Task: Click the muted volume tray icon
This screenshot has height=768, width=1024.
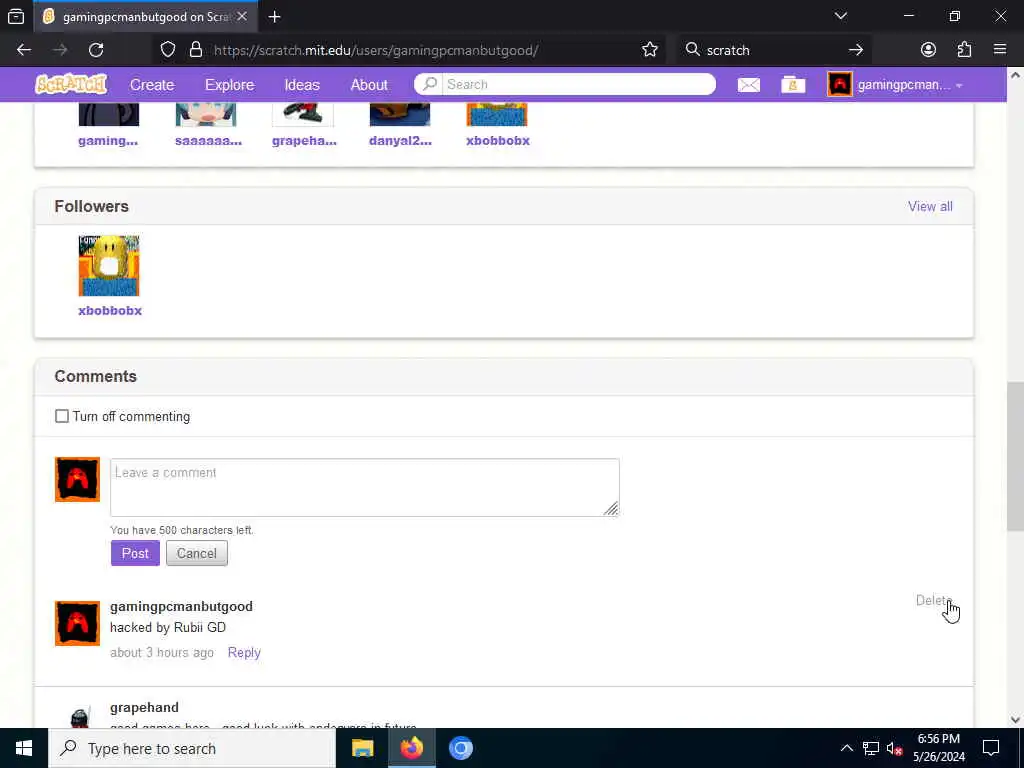Action: 894,748
